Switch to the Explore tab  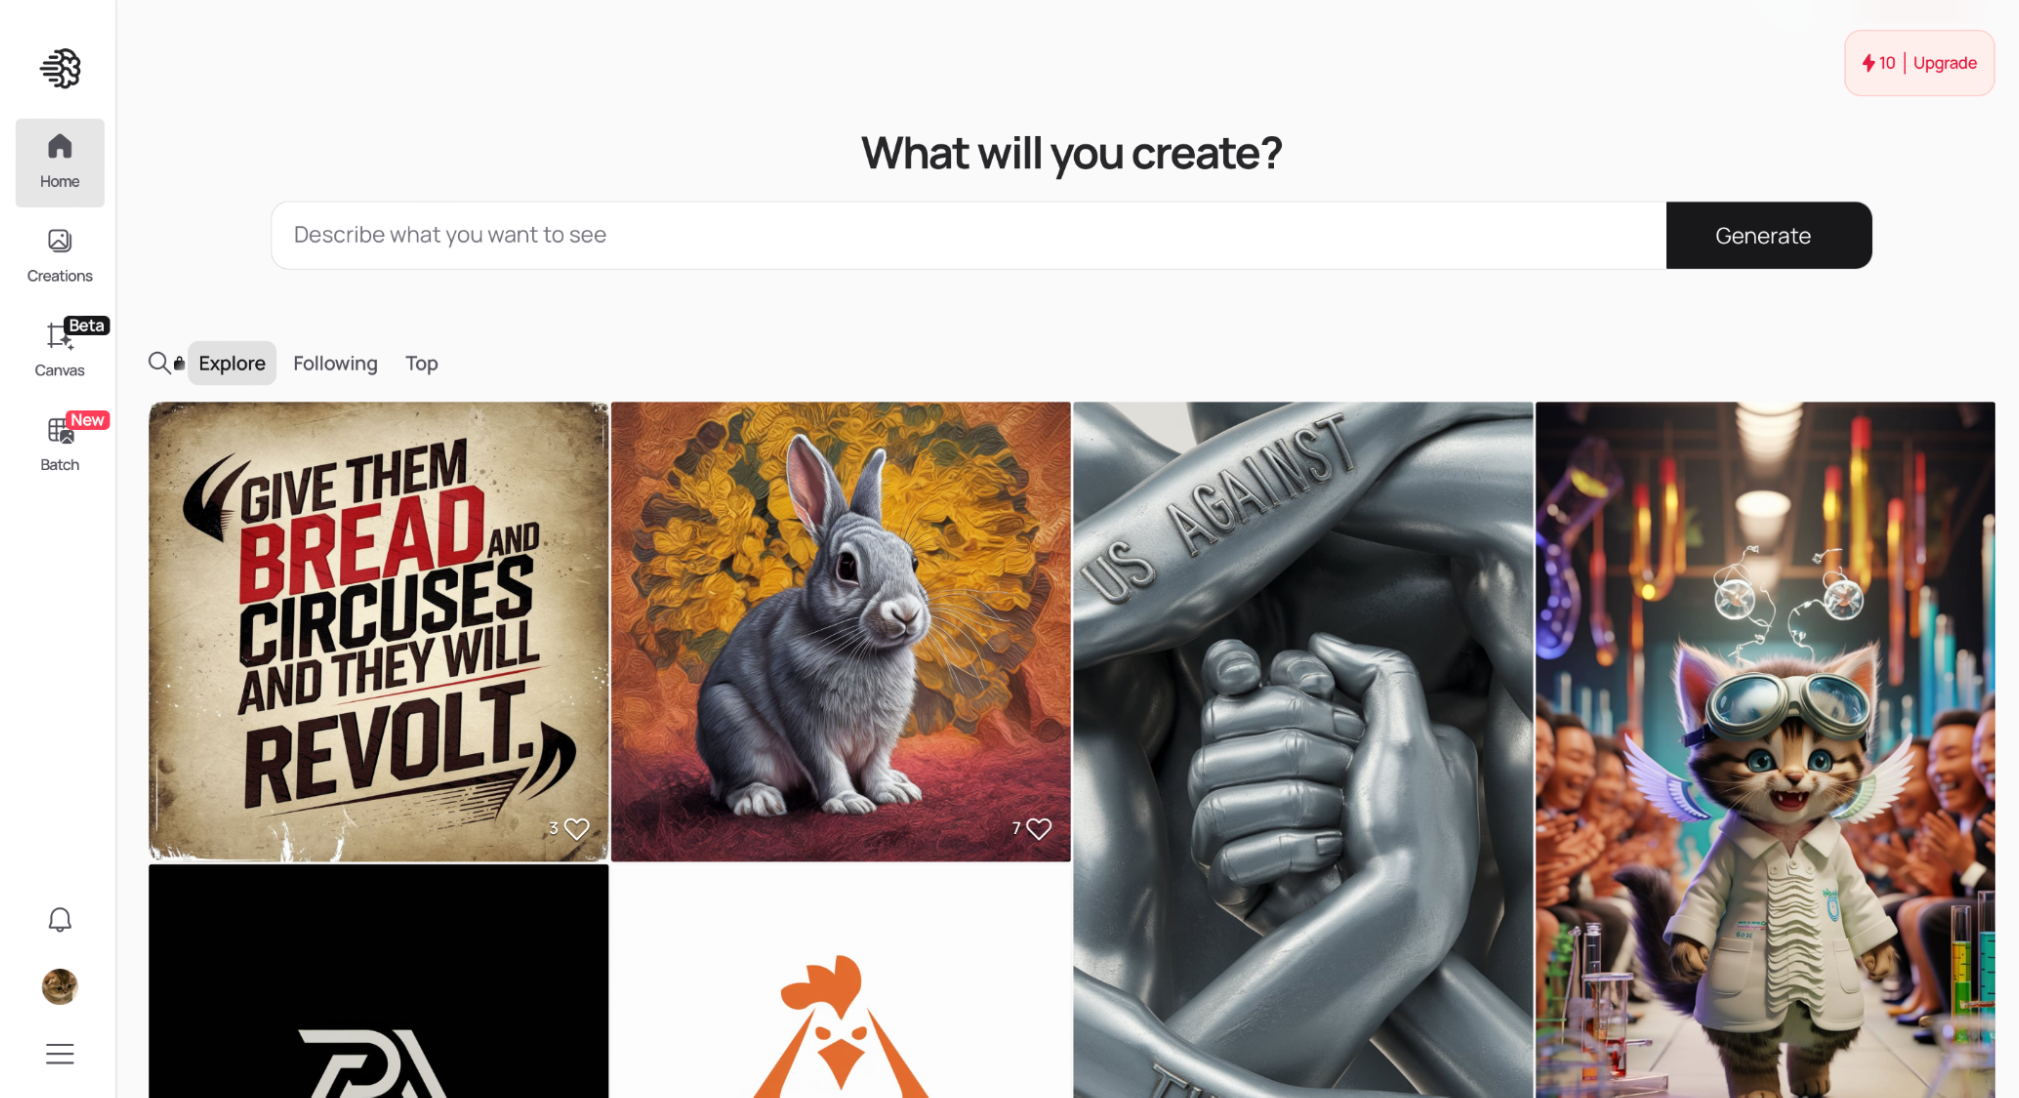pos(231,362)
